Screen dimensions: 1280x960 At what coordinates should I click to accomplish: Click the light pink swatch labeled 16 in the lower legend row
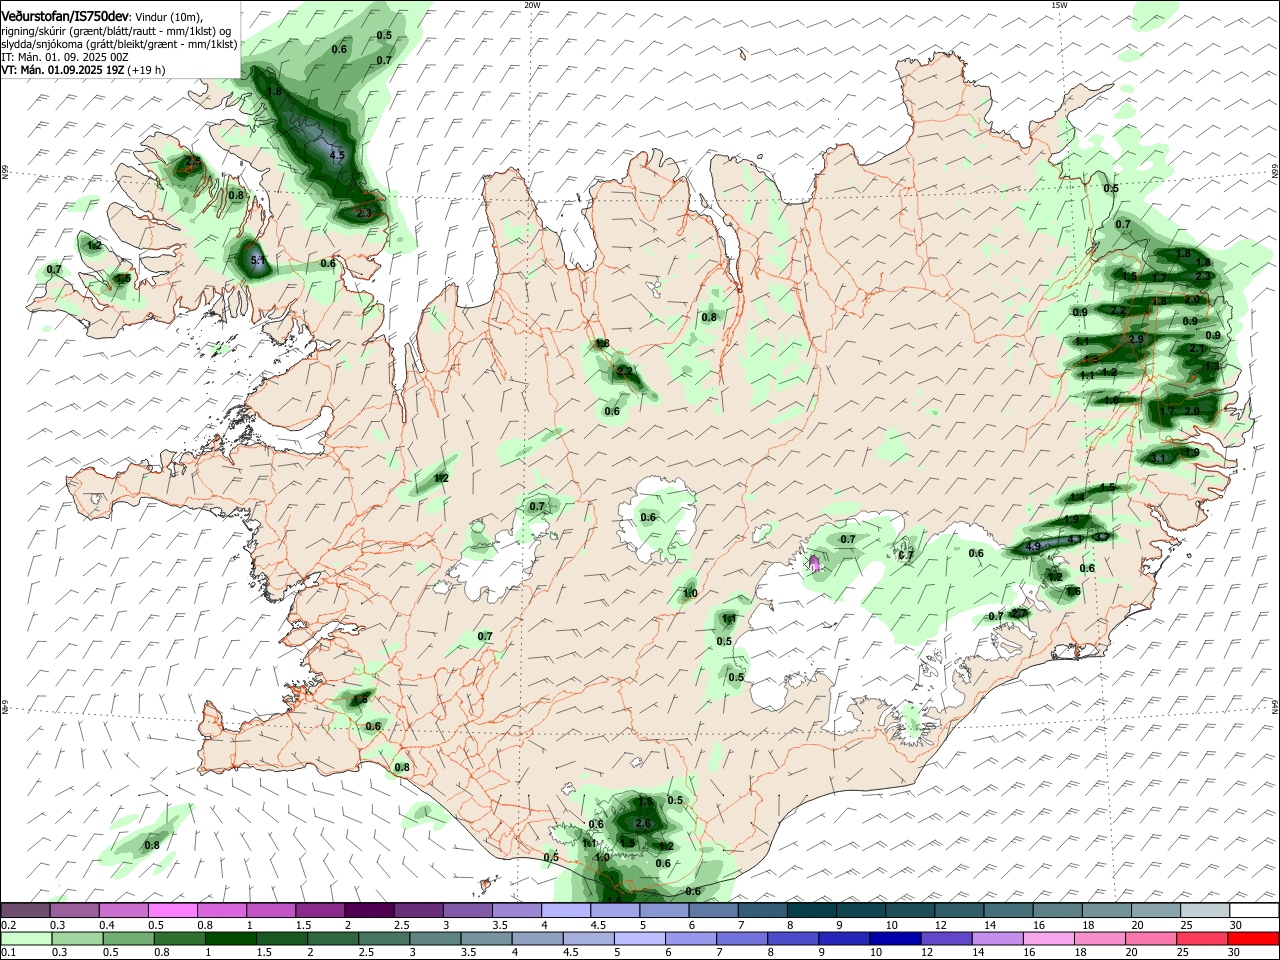coord(1049,939)
